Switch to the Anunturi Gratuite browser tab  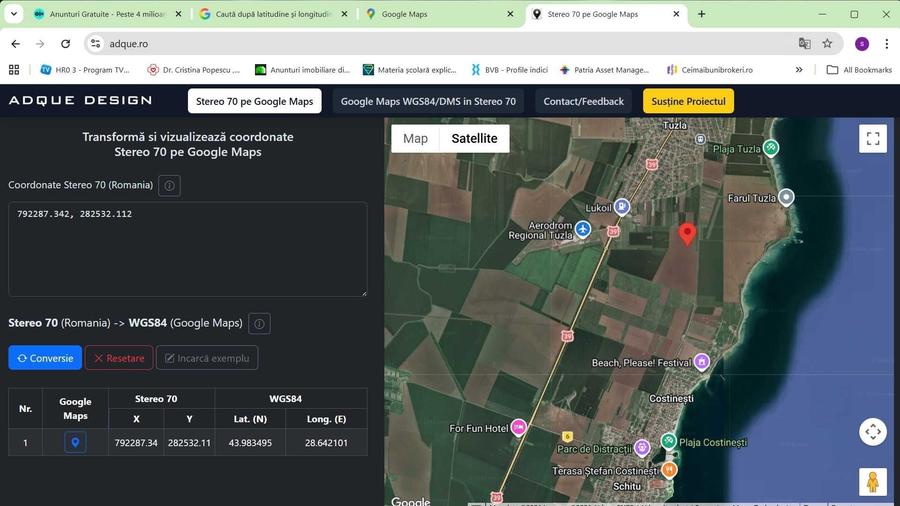(x=107, y=14)
